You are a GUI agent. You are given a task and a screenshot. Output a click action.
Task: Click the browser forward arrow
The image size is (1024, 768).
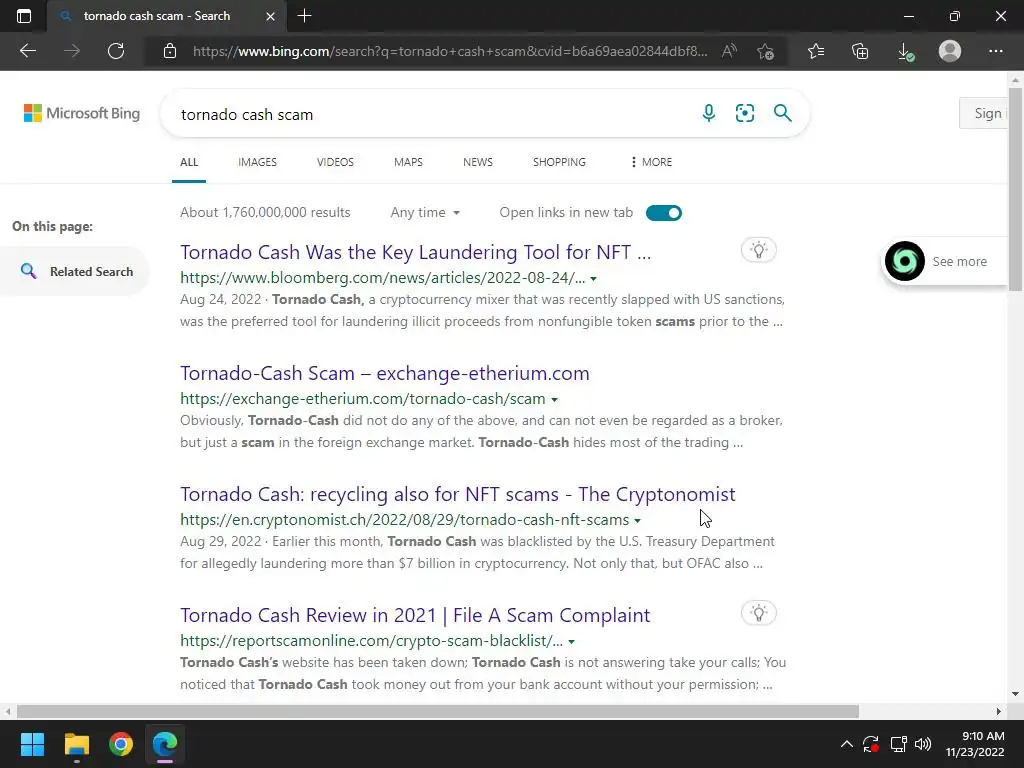click(x=72, y=51)
